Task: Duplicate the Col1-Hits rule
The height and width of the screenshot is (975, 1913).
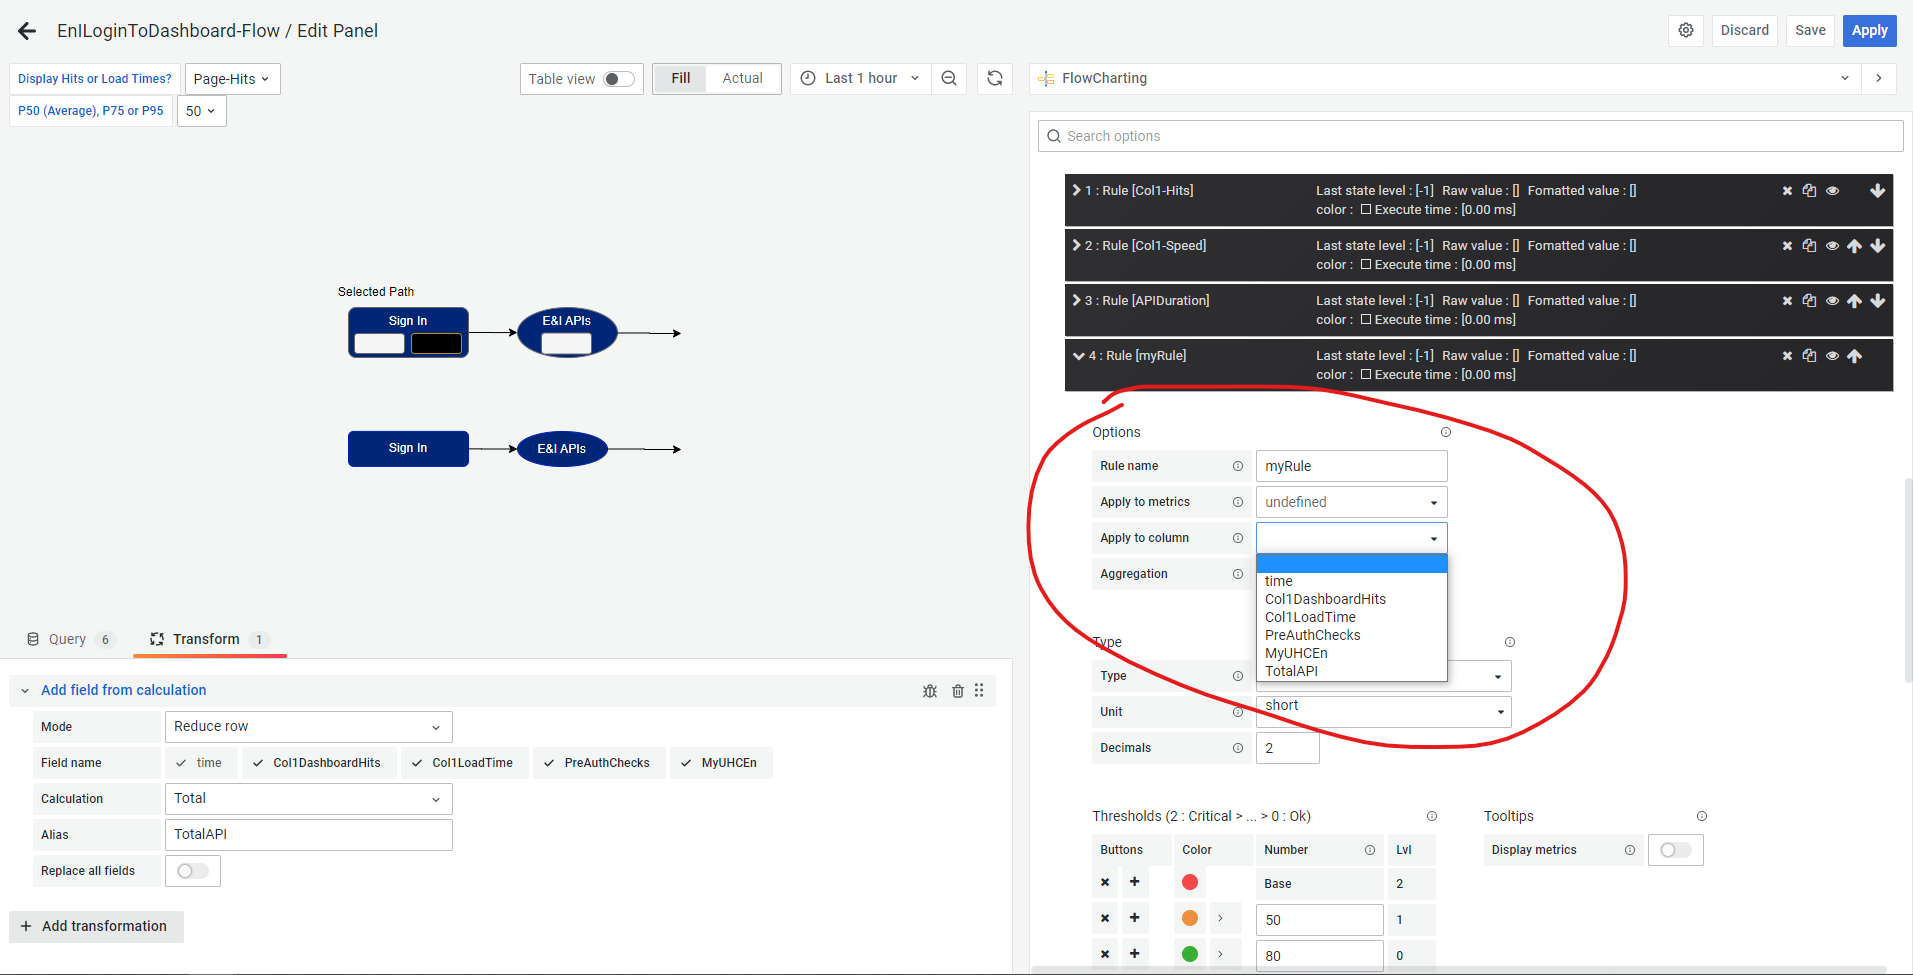Action: [1809, 190]
